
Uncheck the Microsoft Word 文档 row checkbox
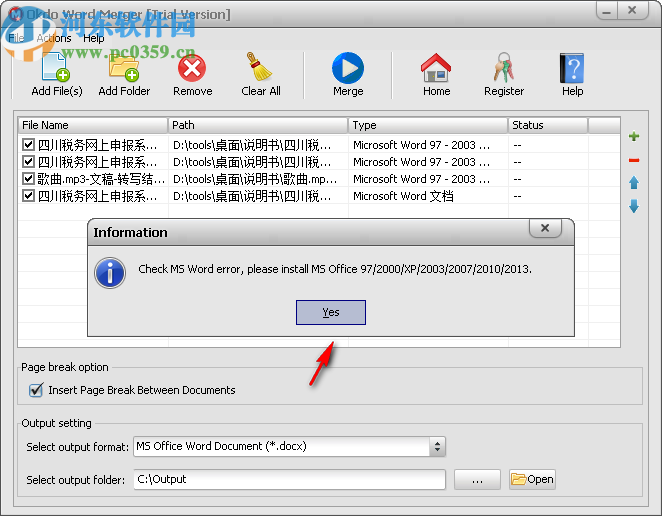tap(28, 196)
